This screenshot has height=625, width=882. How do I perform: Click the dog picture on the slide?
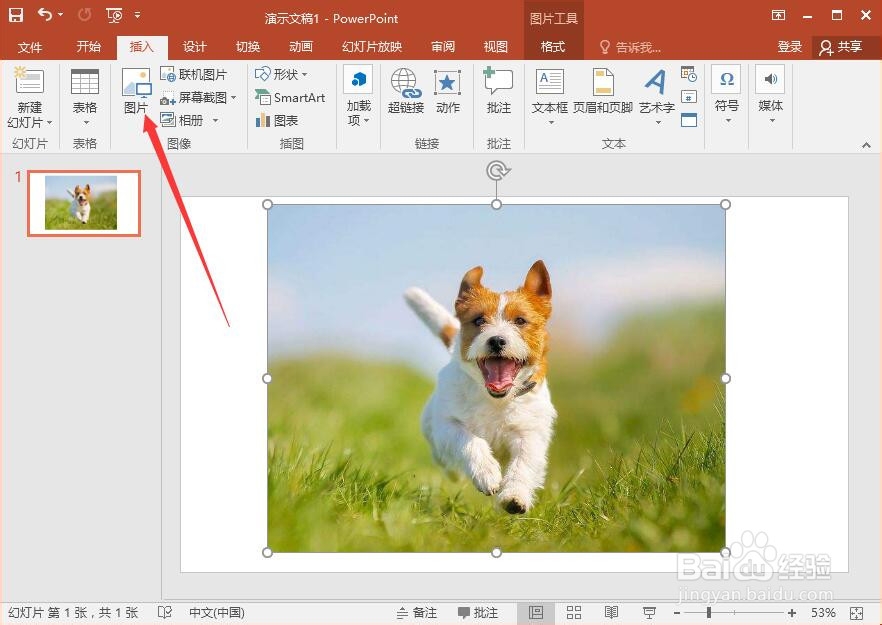[x=496, y=378]
